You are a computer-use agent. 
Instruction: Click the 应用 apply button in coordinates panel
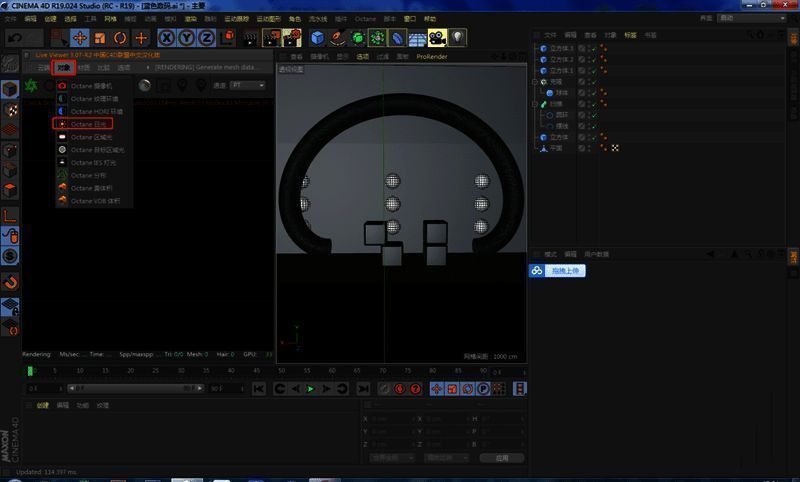(501, 458)
